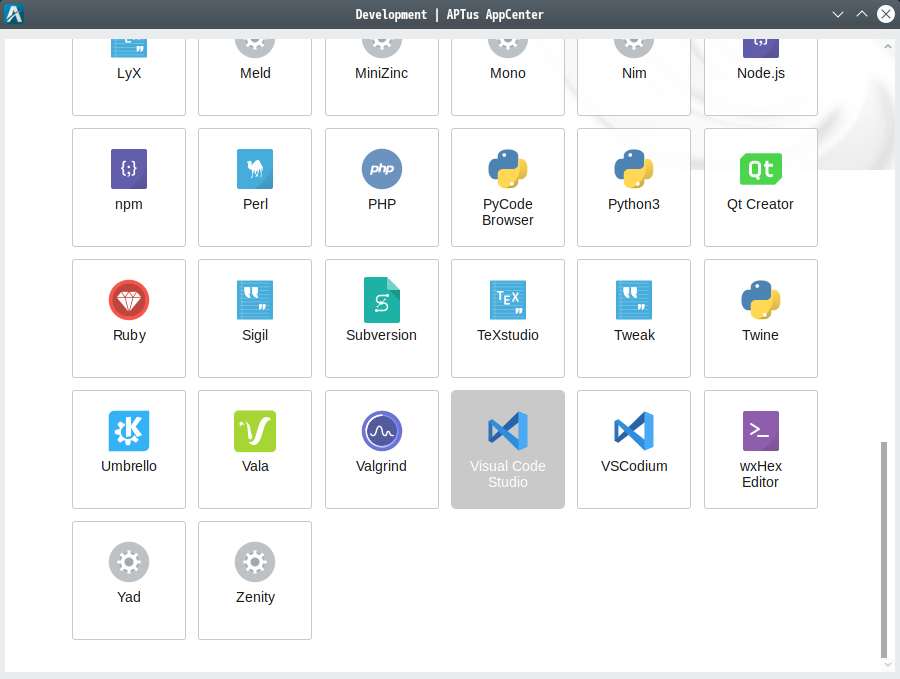The image size is (900, 679).
Task: Open the Subversion app icon
Action: coord(382,300)
